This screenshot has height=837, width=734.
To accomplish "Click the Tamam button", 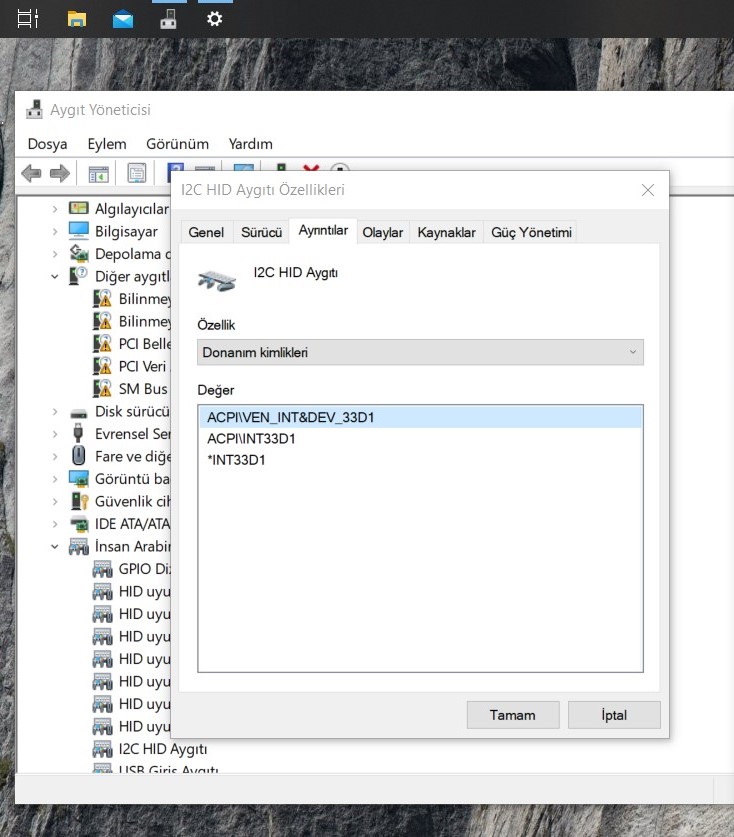I will [x=512, y=715].
